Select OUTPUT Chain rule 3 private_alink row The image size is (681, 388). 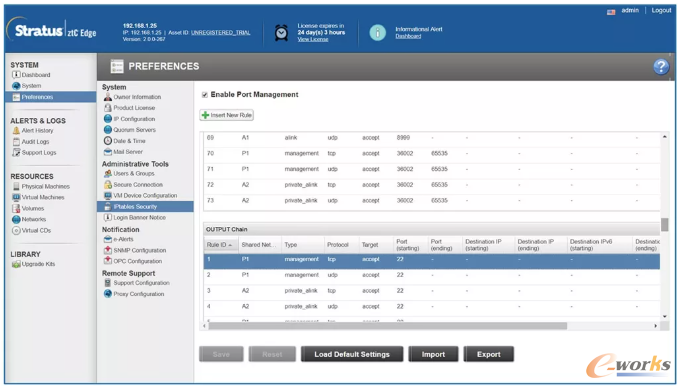point(432,292)
